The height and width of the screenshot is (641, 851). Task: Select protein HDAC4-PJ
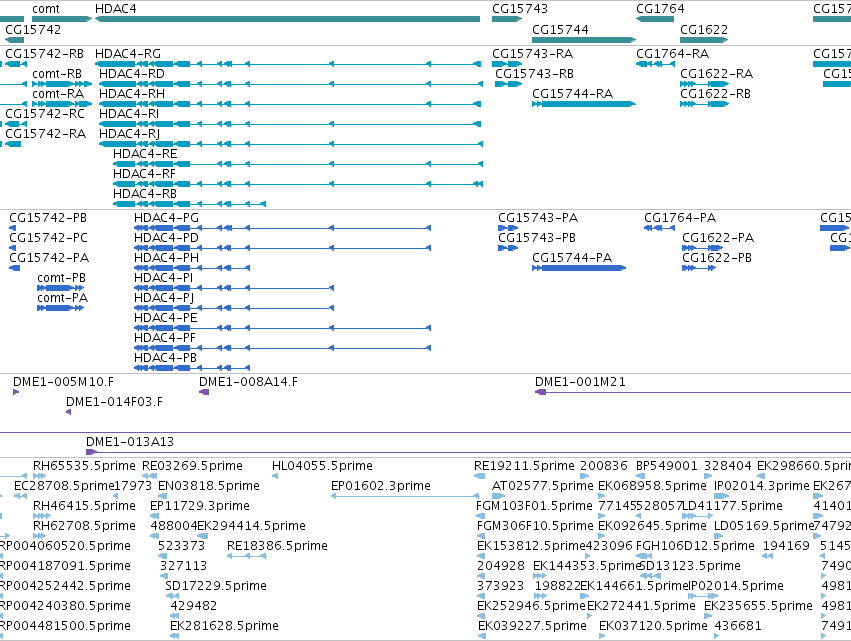[164, 299]
